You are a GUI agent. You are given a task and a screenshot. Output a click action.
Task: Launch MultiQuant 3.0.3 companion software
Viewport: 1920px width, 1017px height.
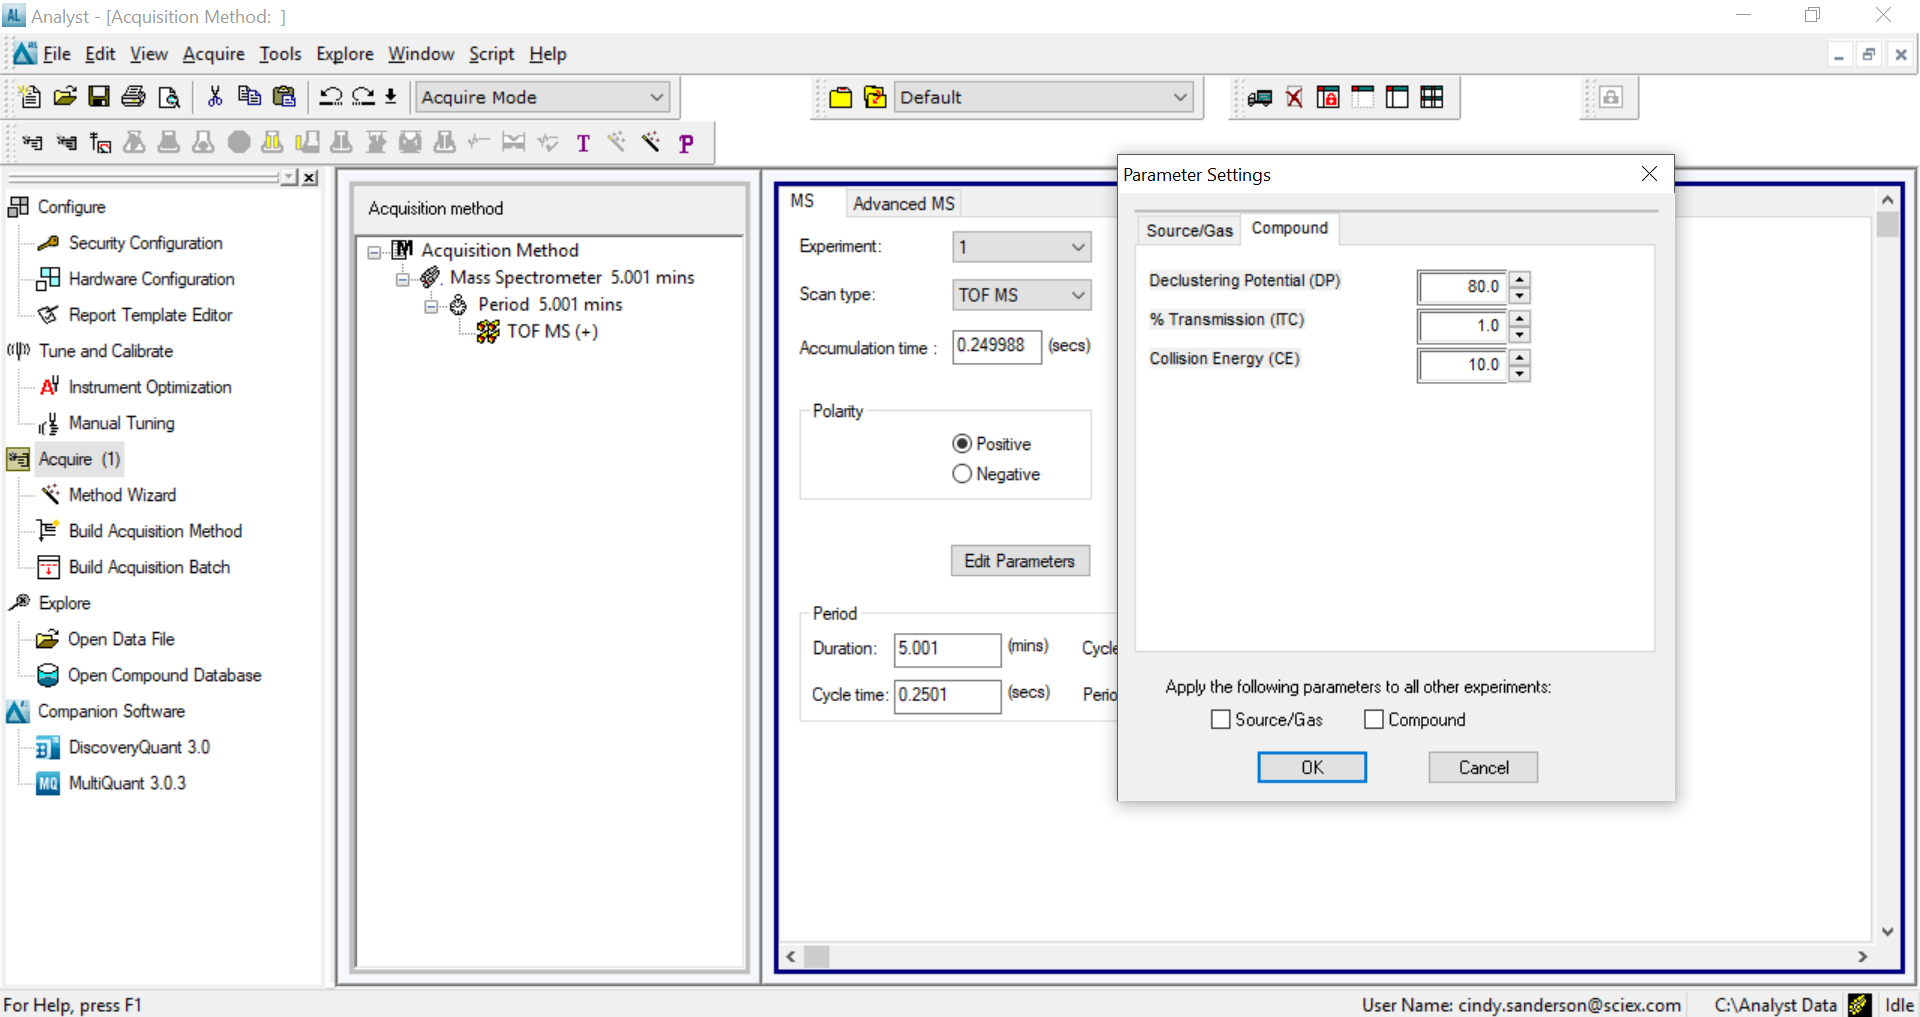point(127,783)
